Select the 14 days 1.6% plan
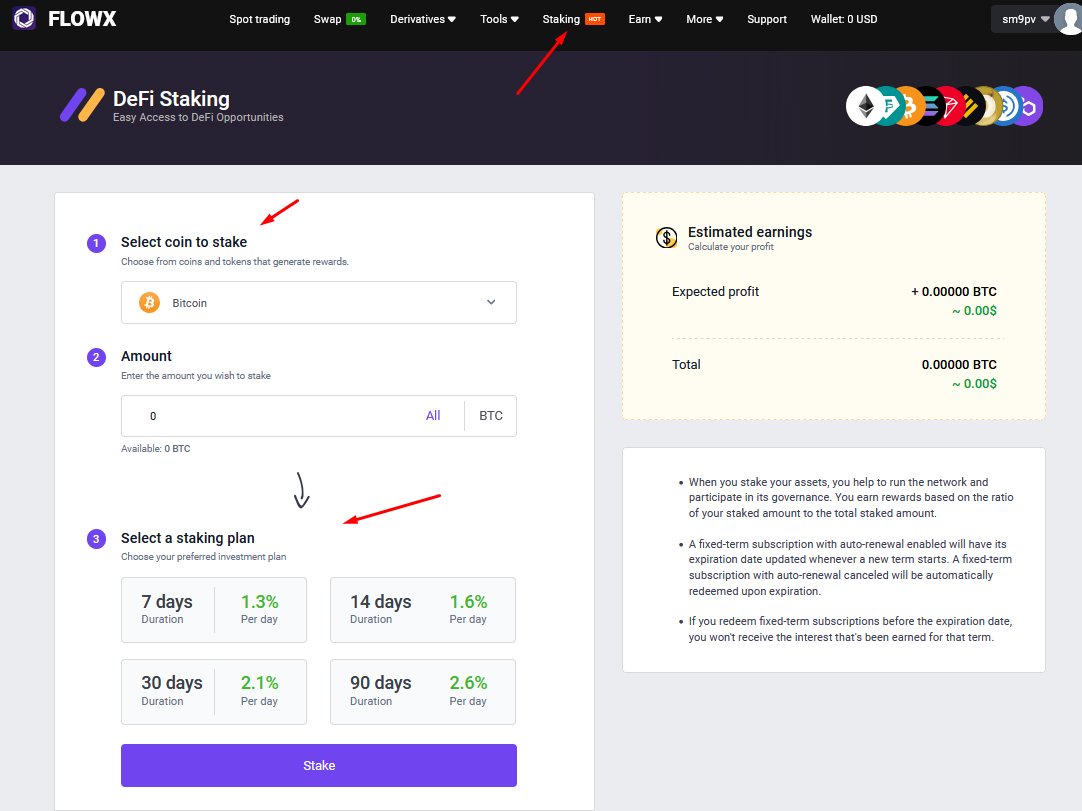The image size is (1082, 811). pos(423,610)
